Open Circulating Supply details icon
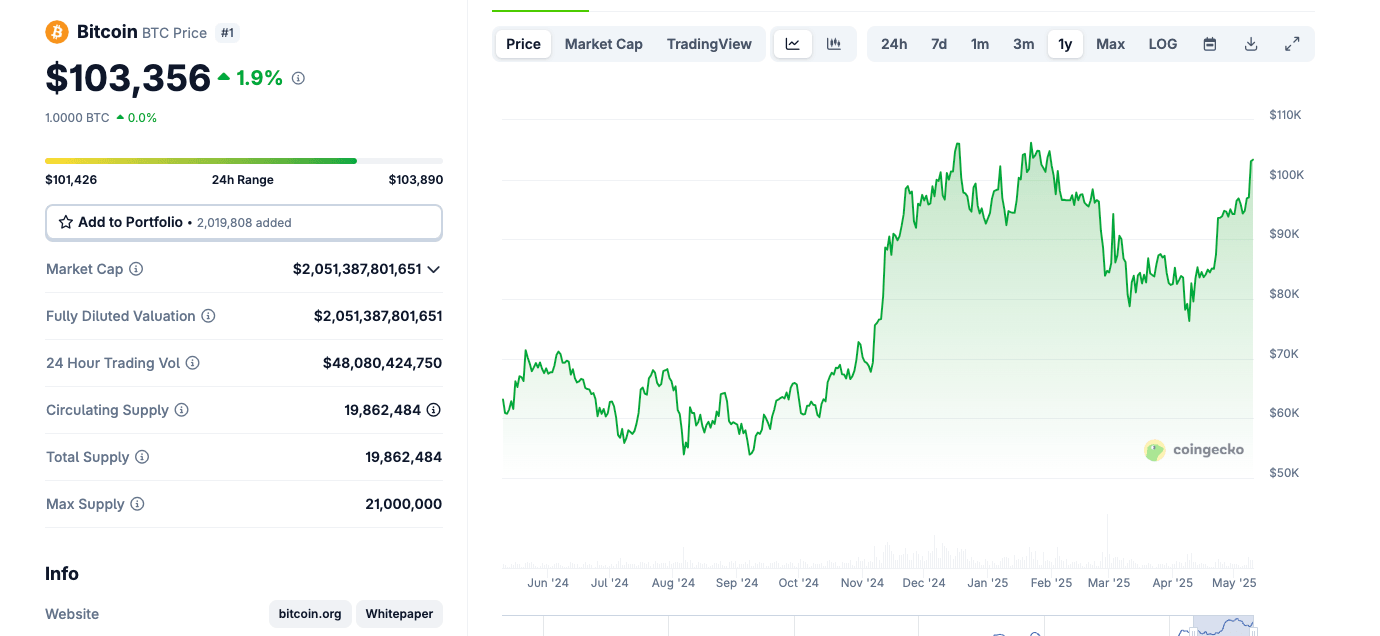This screenshot has height=636, width=1380. [434, 410]
